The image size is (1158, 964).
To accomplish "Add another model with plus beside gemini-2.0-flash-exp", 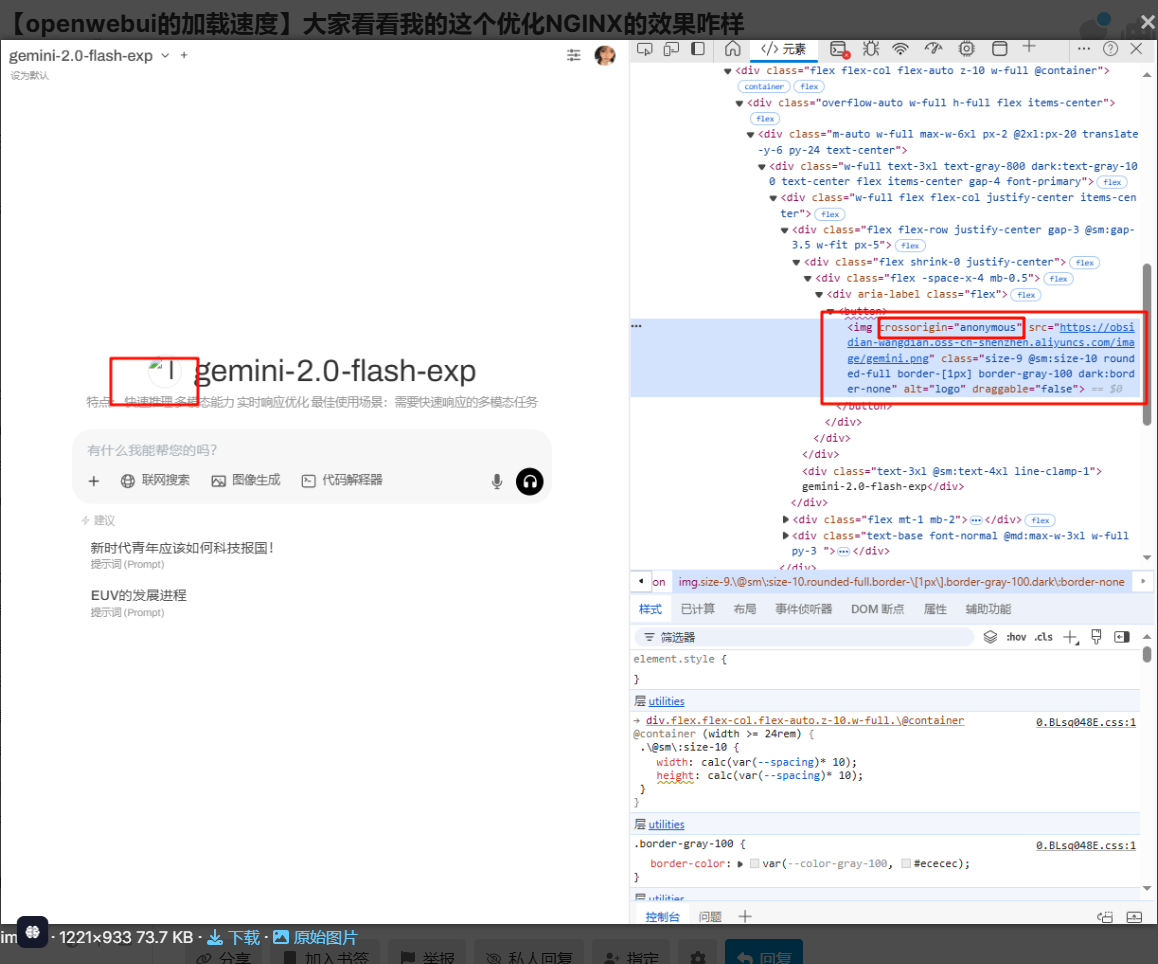I will pos(184,55).
